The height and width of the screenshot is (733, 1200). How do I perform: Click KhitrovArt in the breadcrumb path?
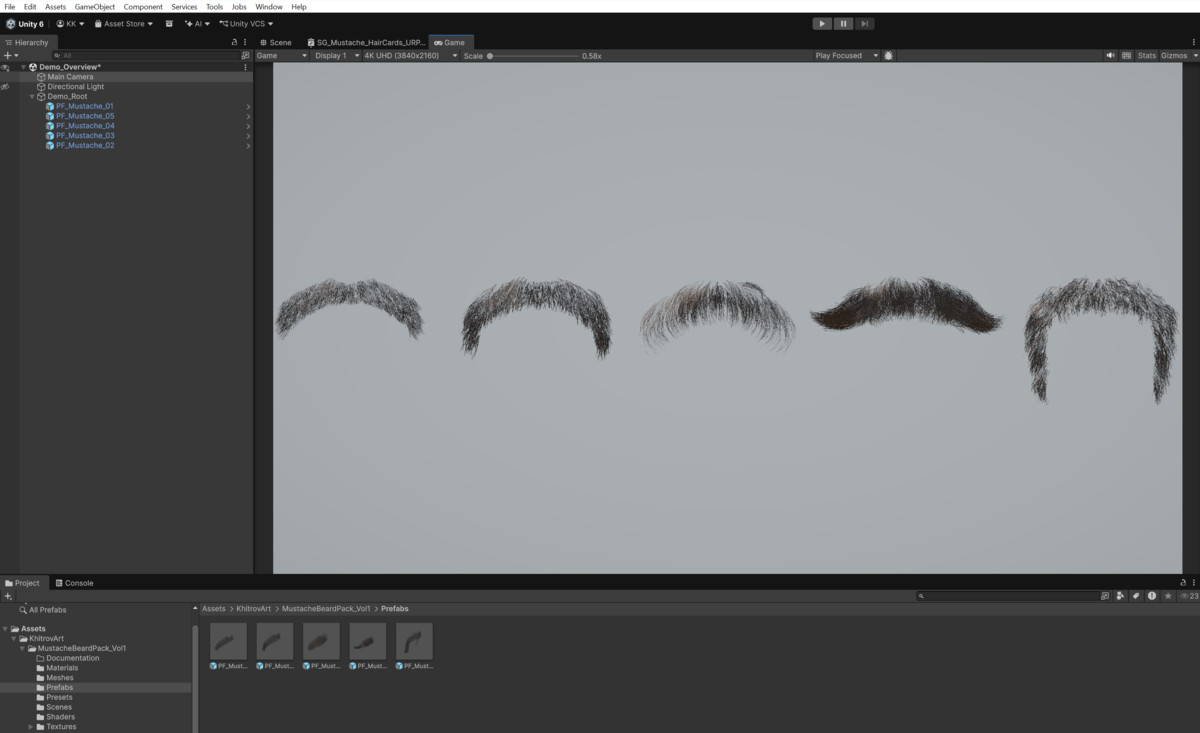click(254, 609)
